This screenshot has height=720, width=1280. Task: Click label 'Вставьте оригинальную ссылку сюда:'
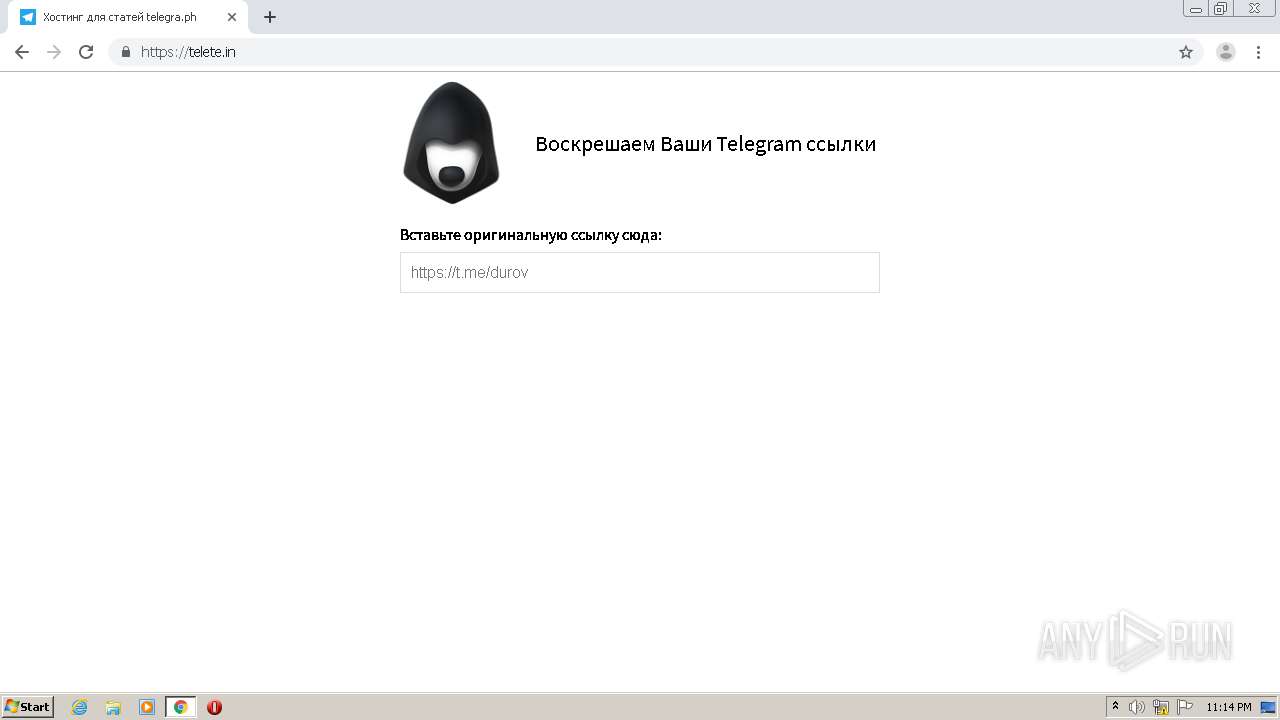point(531,235)
